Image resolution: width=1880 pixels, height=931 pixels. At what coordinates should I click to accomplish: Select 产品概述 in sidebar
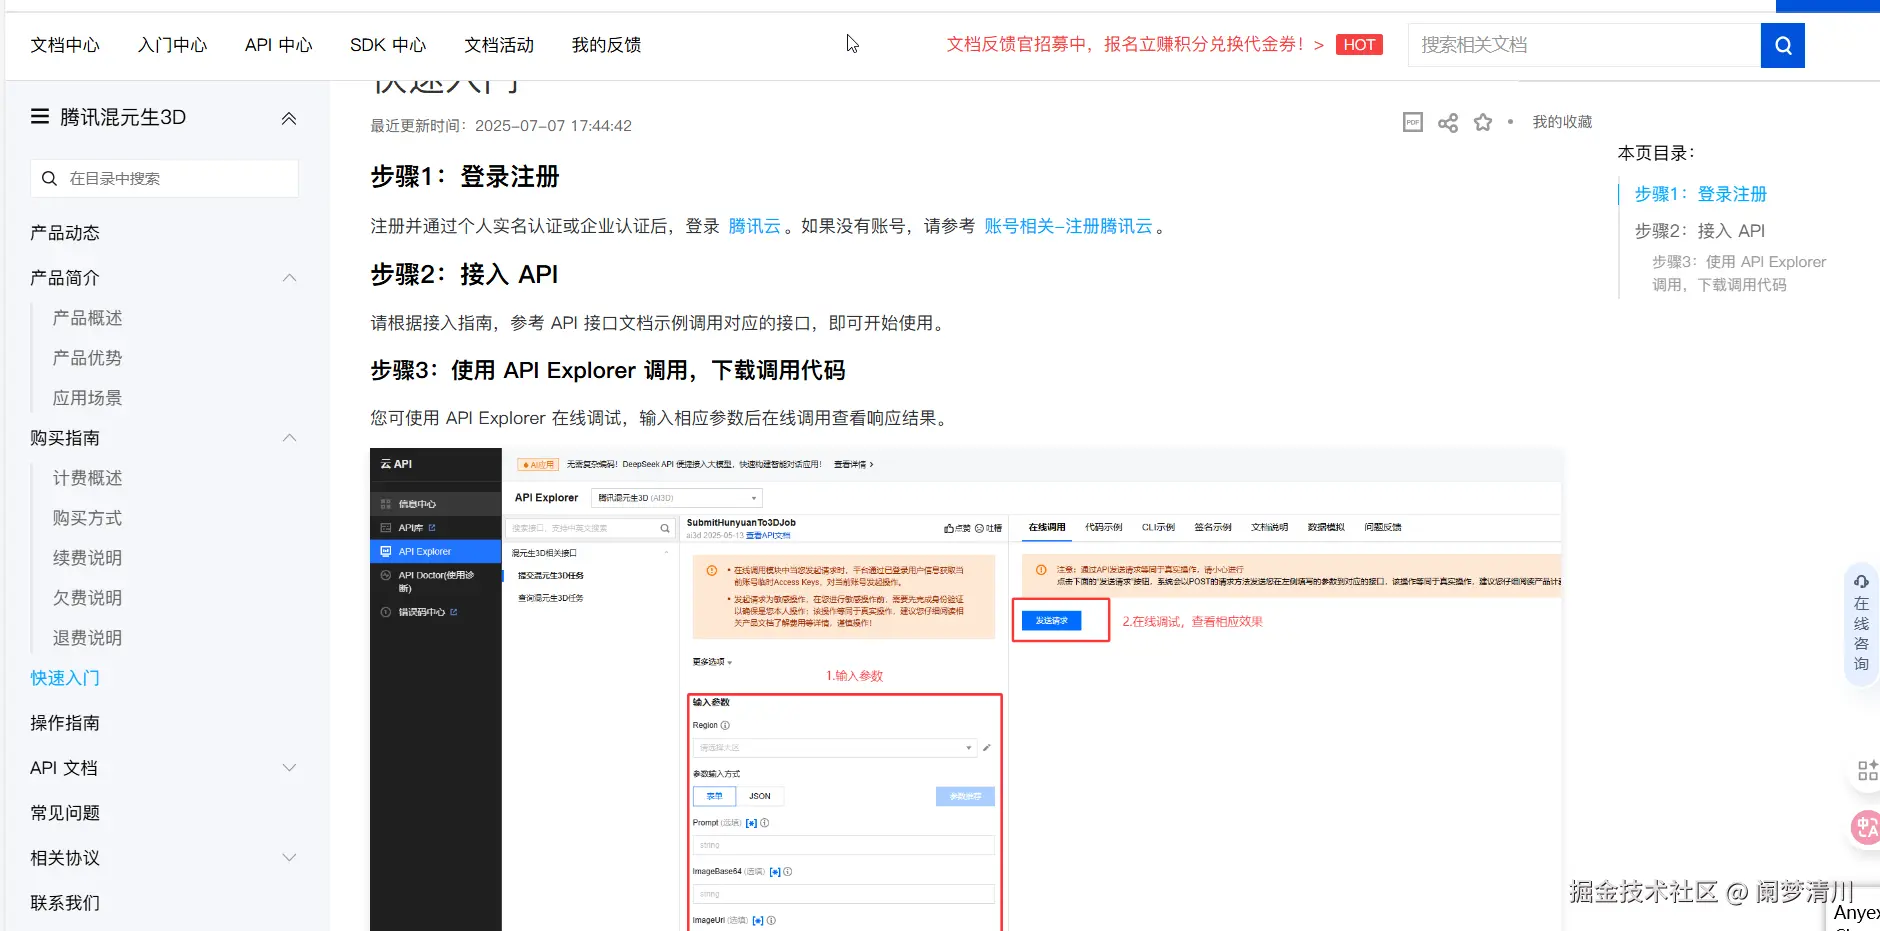(x=87, y=318)
